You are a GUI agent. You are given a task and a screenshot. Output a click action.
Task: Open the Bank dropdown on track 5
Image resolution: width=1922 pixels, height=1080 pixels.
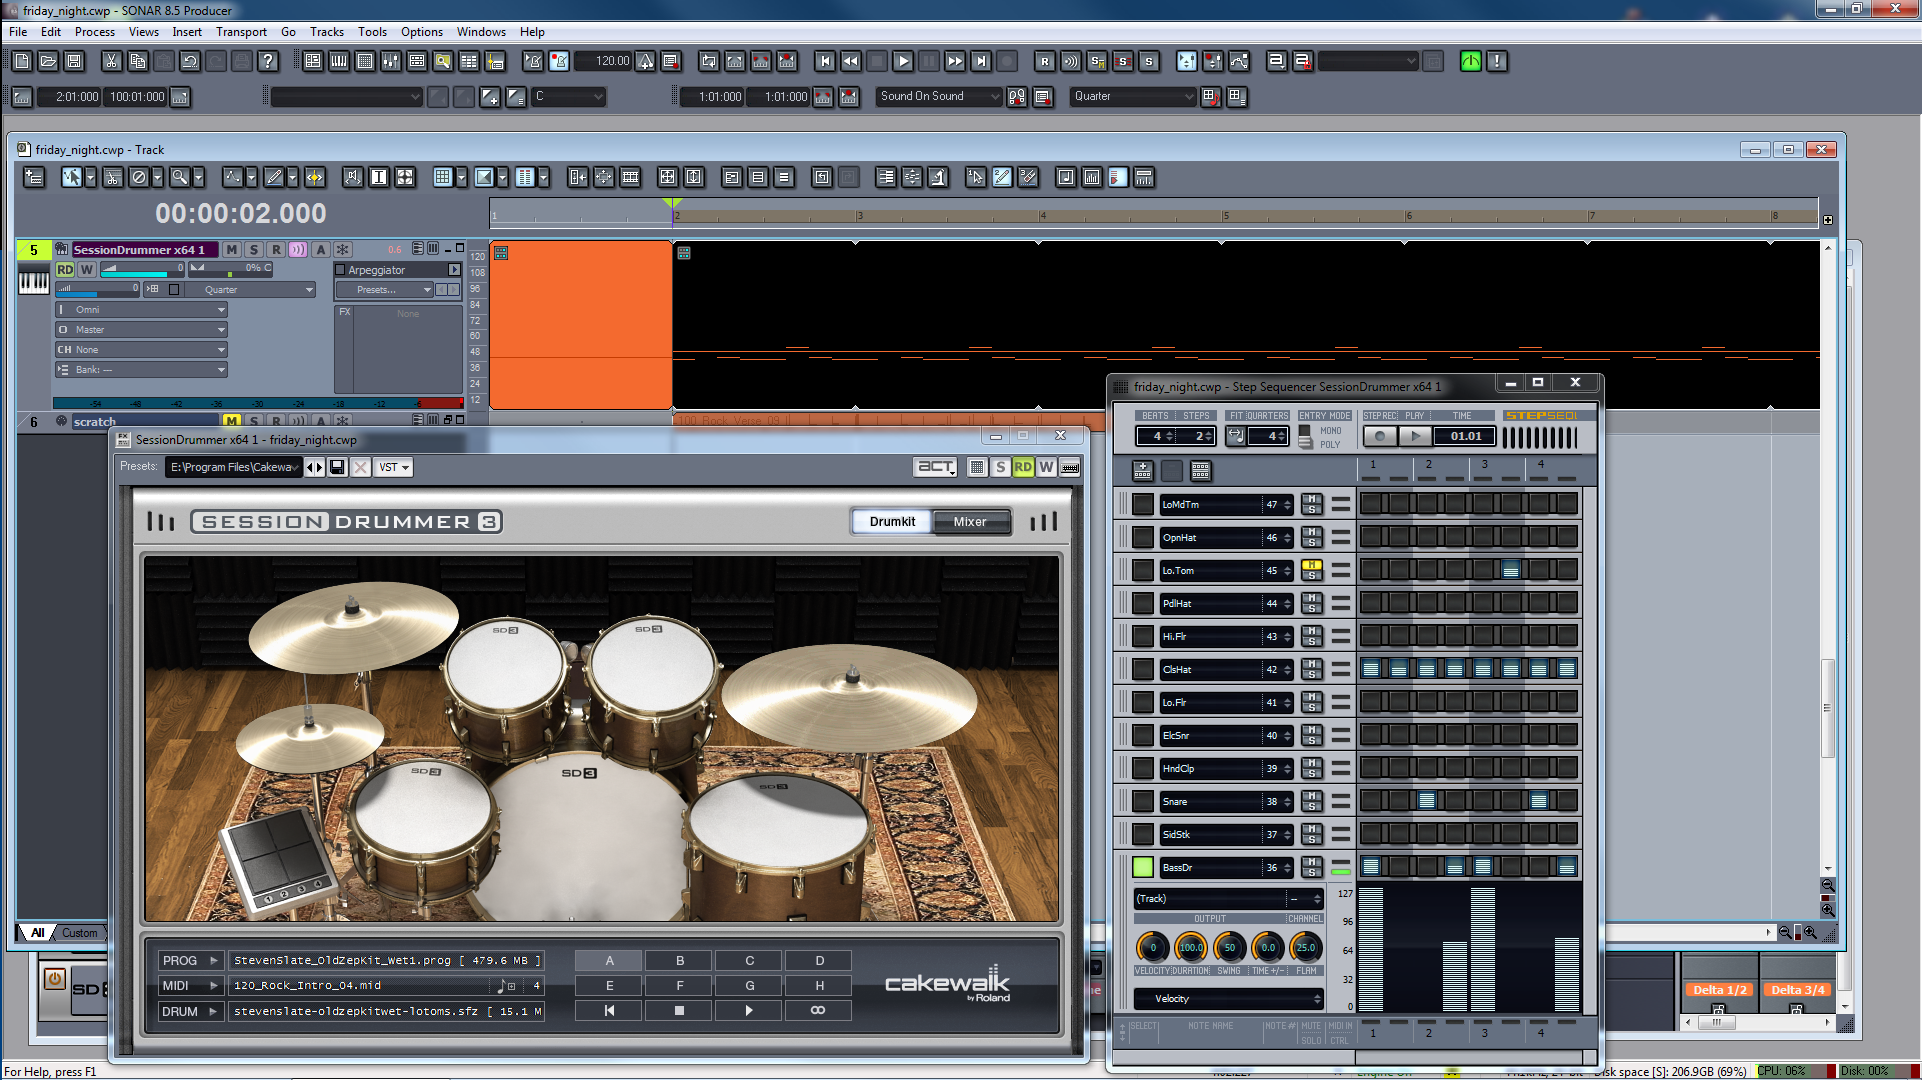tap(142, 370)
